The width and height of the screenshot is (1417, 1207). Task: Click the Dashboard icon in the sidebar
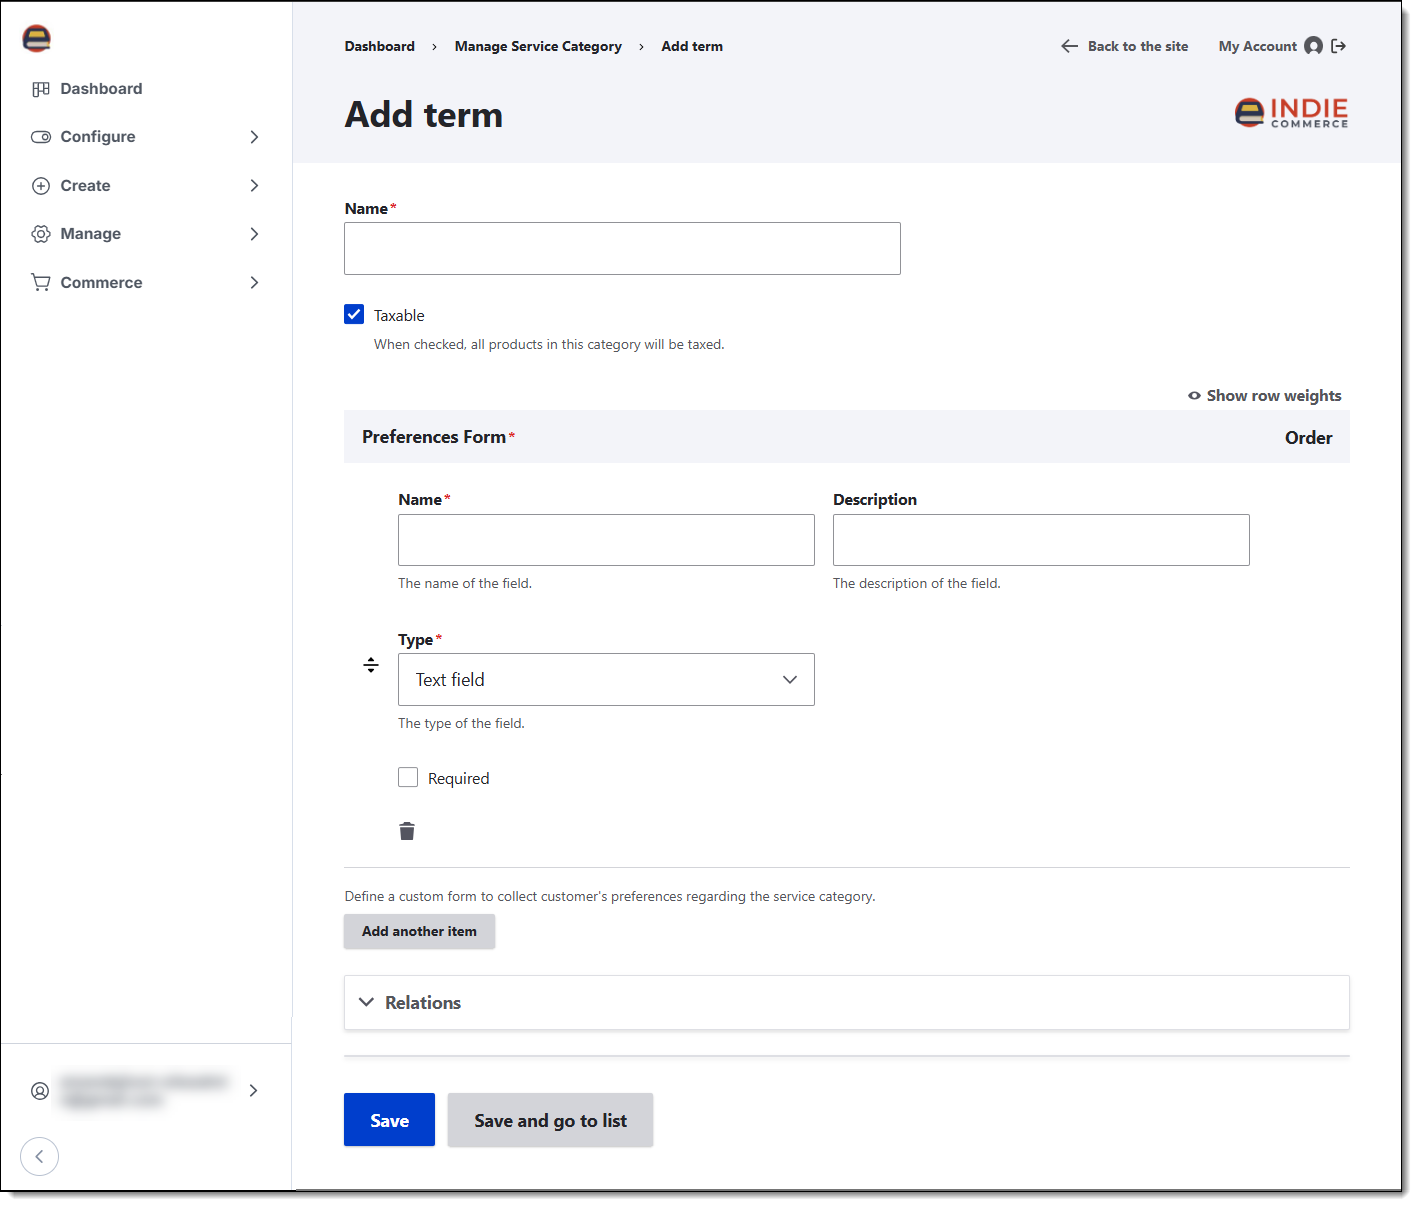[x=41, y=89]
